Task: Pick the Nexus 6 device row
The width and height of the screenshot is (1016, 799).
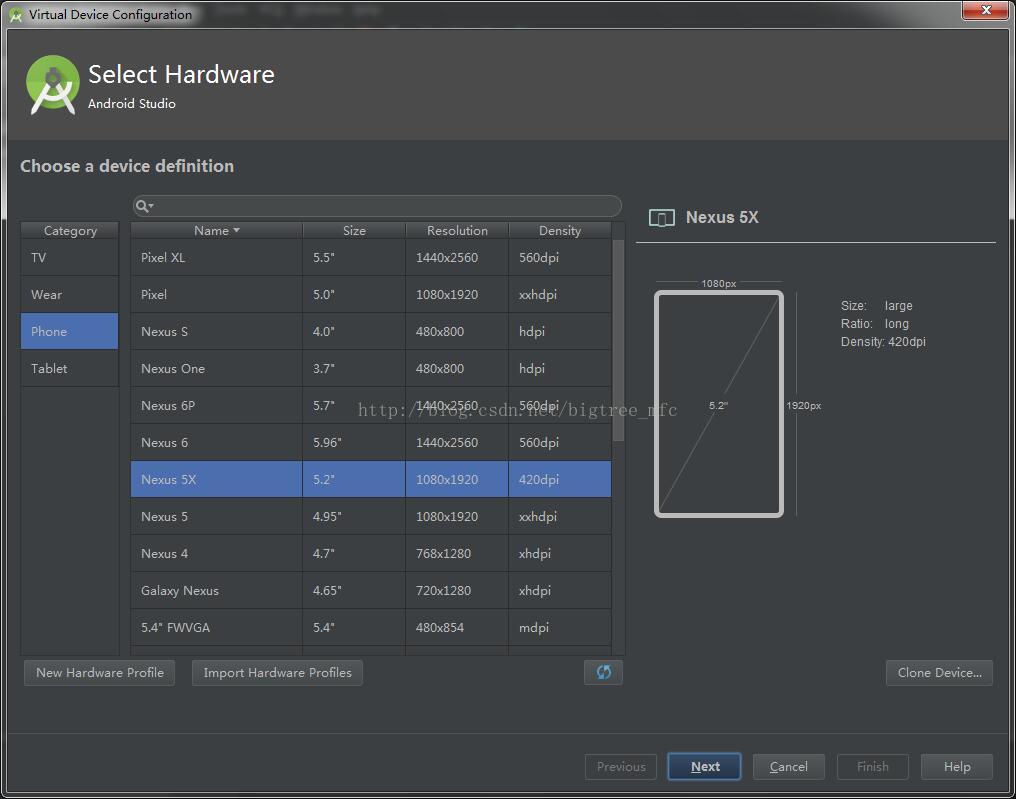Action: (x=371, y=442)
